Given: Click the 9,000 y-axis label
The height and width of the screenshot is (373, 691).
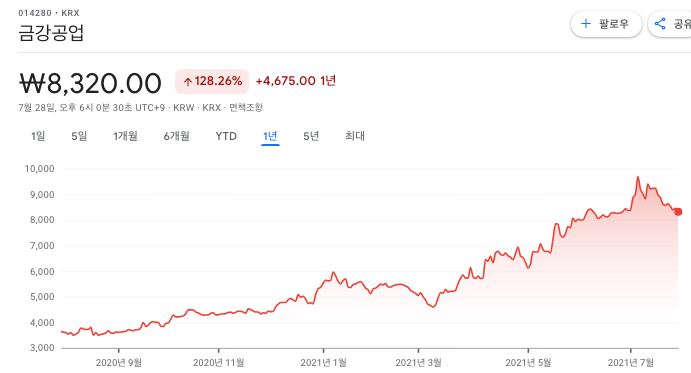Looking at the screenshot, I should [x=42, y=194].
